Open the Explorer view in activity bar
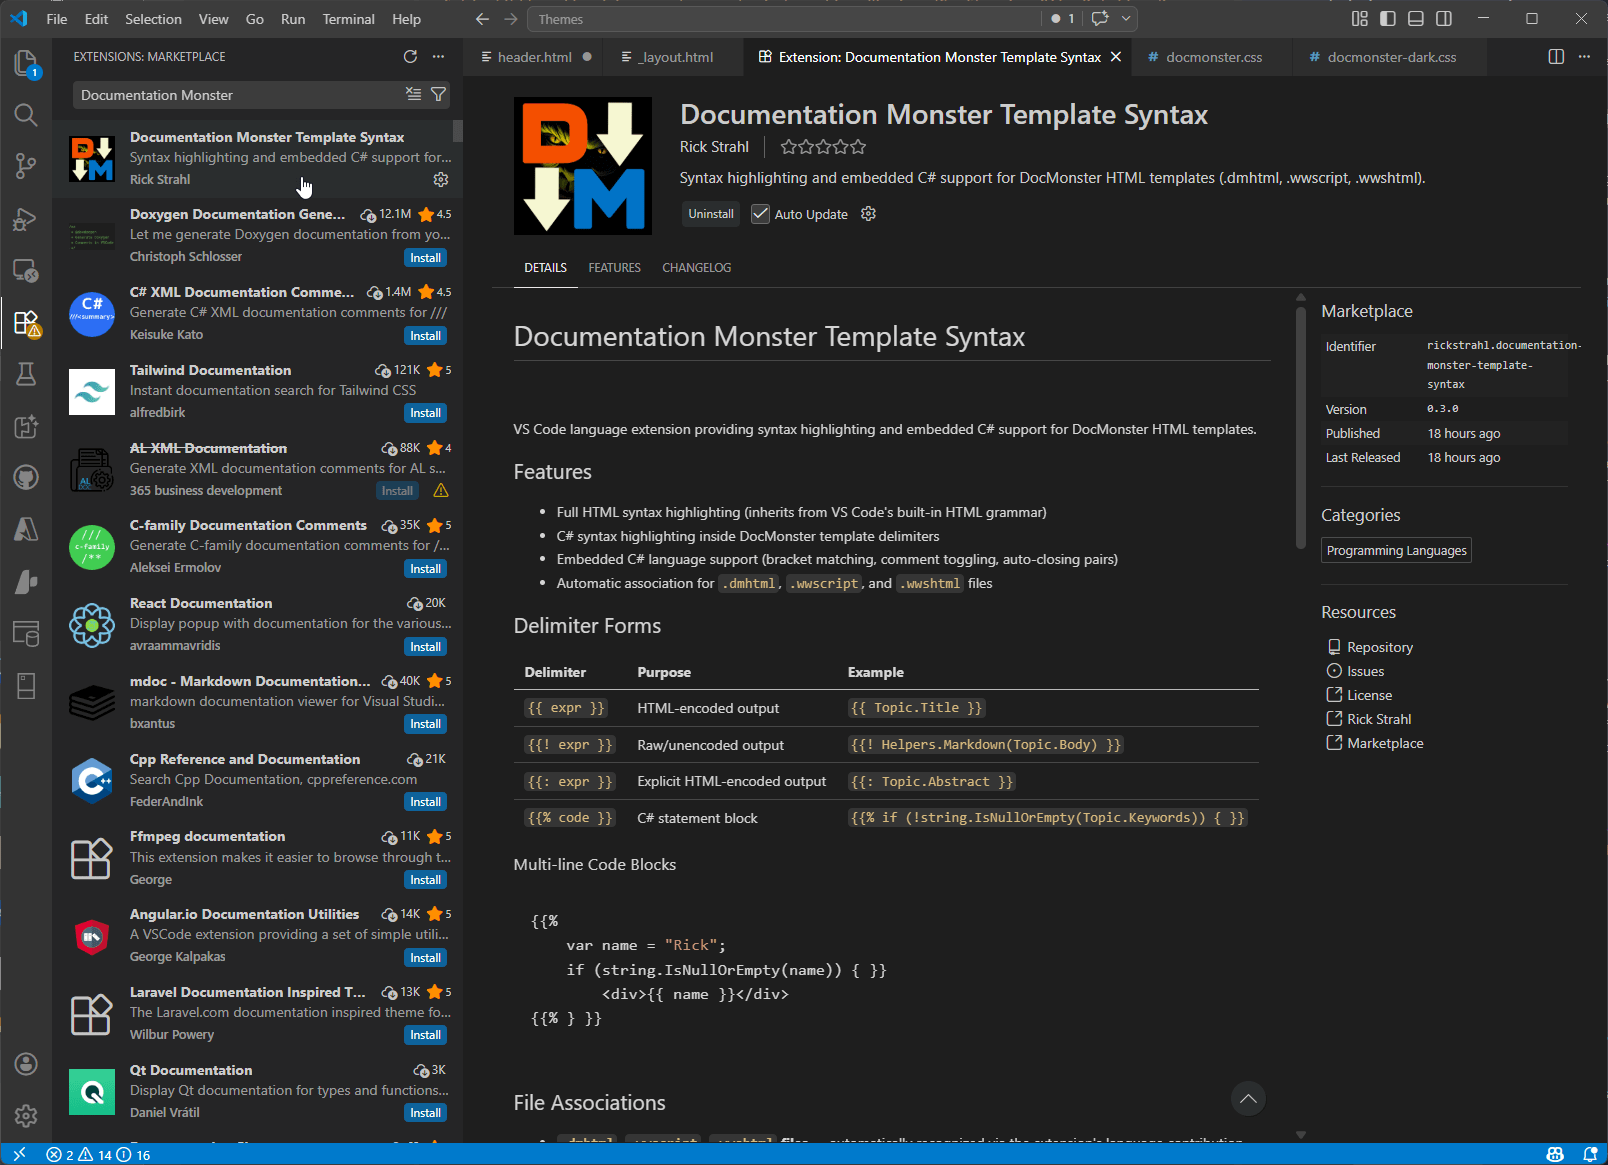Screen dimensions: 1608x1165 [x=26, y=63]
